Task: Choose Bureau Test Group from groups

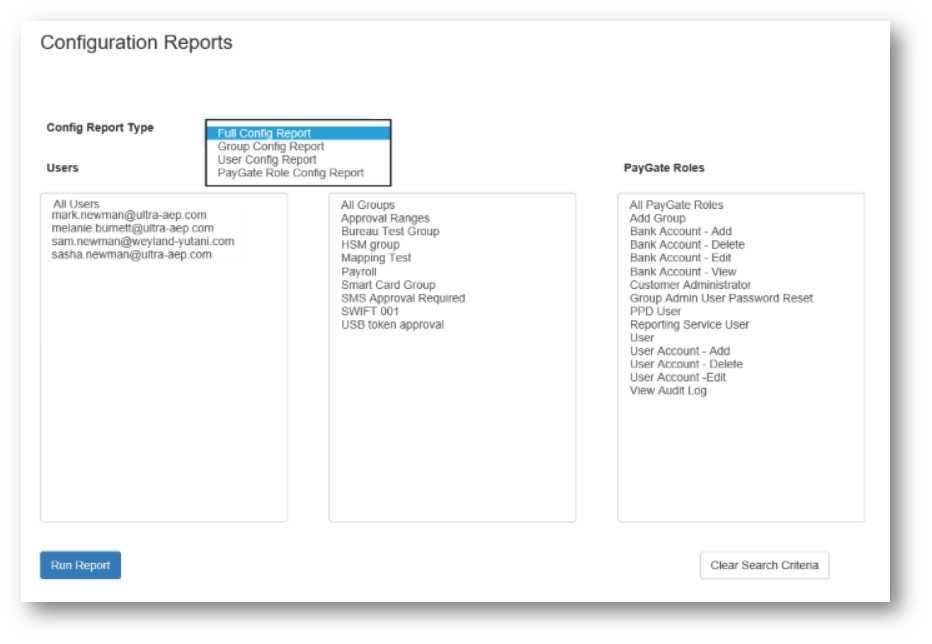Action: coord(389,231)
